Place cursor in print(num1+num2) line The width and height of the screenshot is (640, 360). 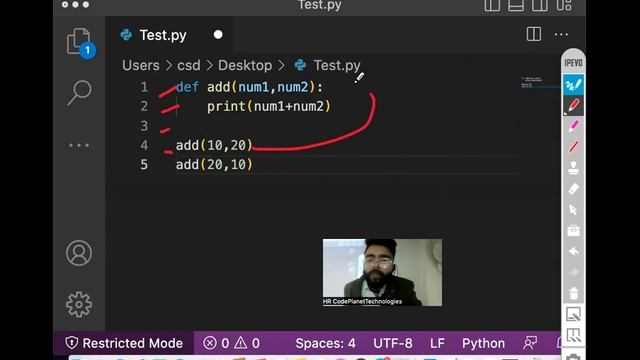coord(269,107)
